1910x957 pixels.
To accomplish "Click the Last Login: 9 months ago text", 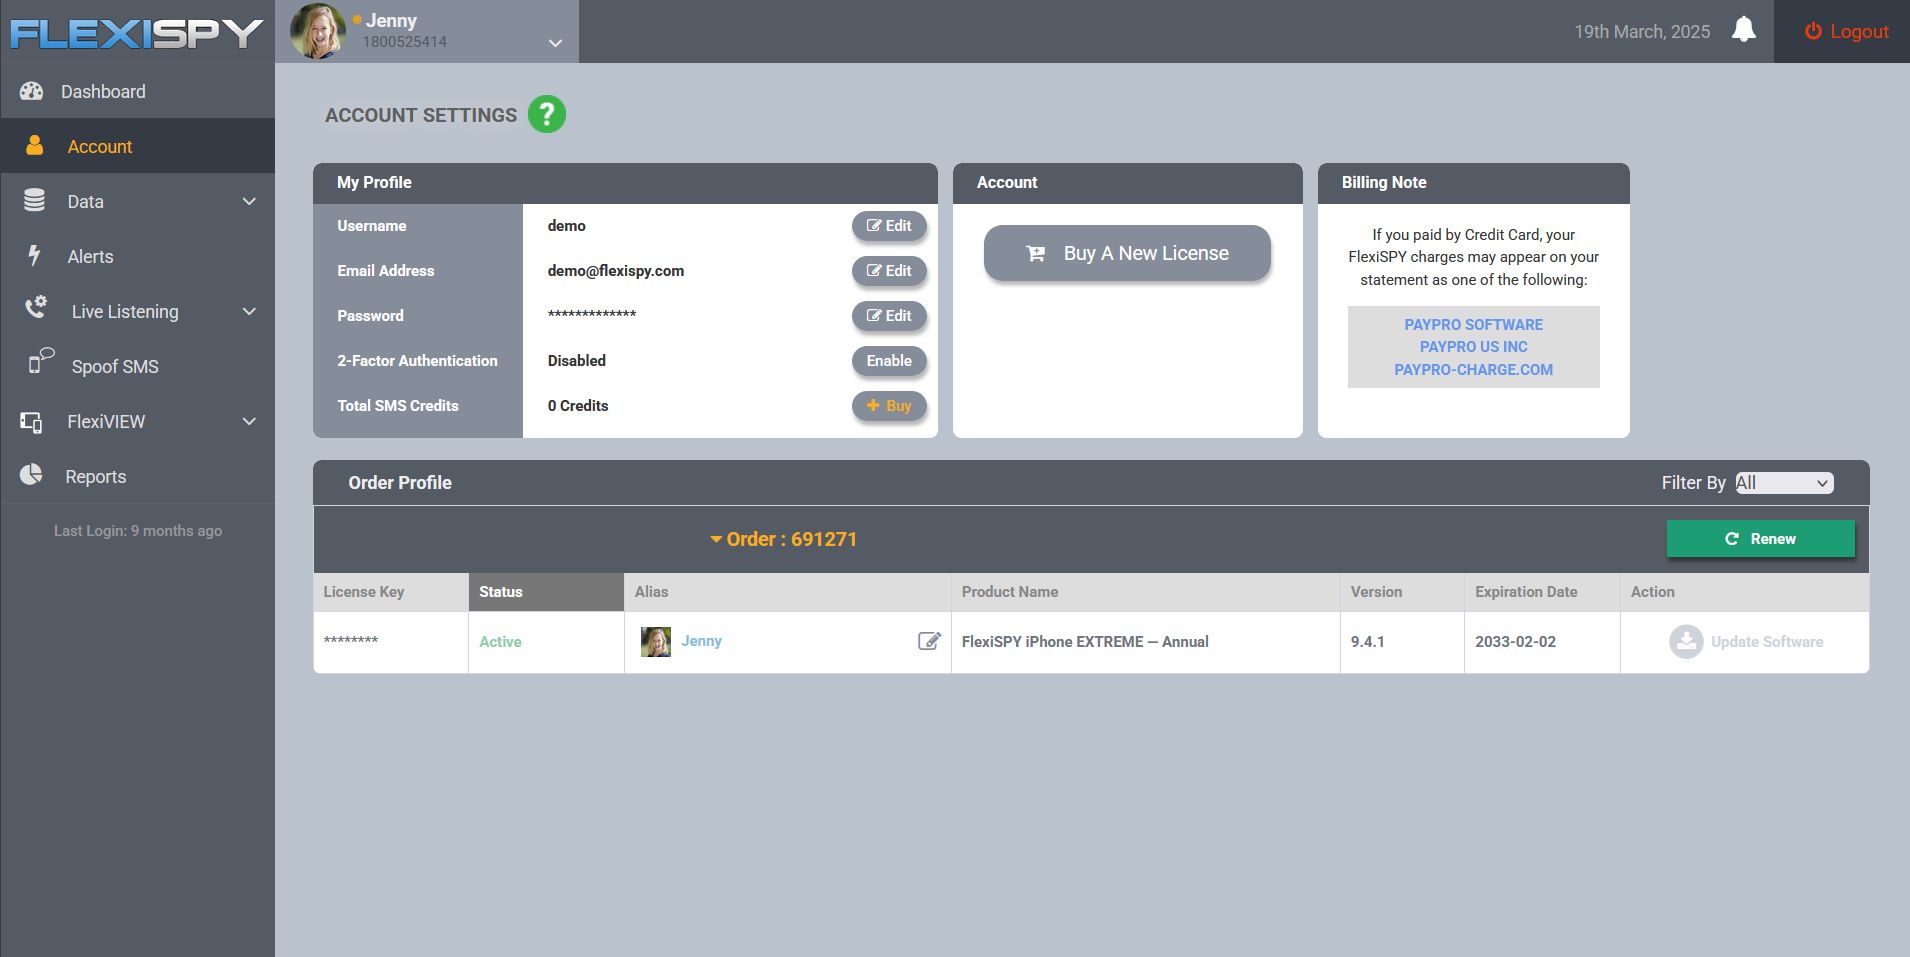I will [x=138, y=531].
